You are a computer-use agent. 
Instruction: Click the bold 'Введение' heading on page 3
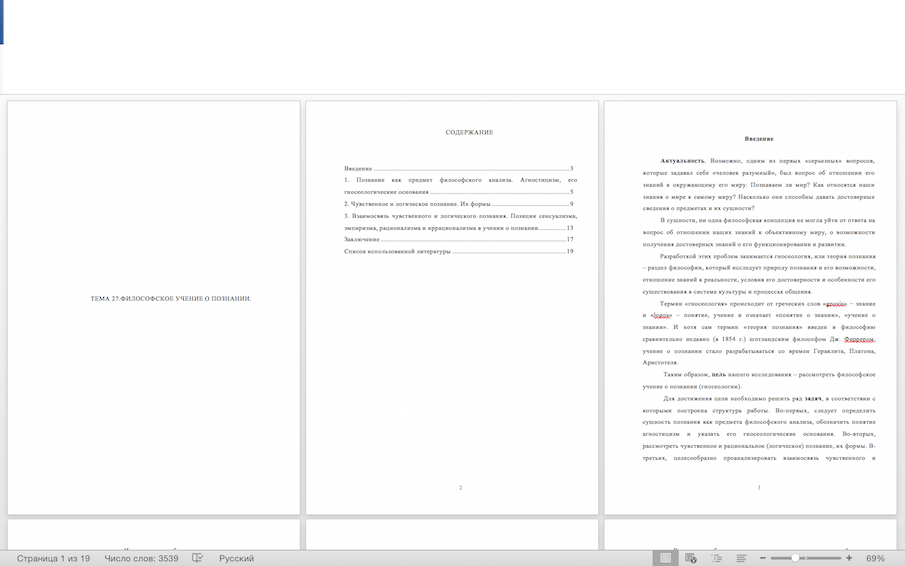tap(758, 138)
